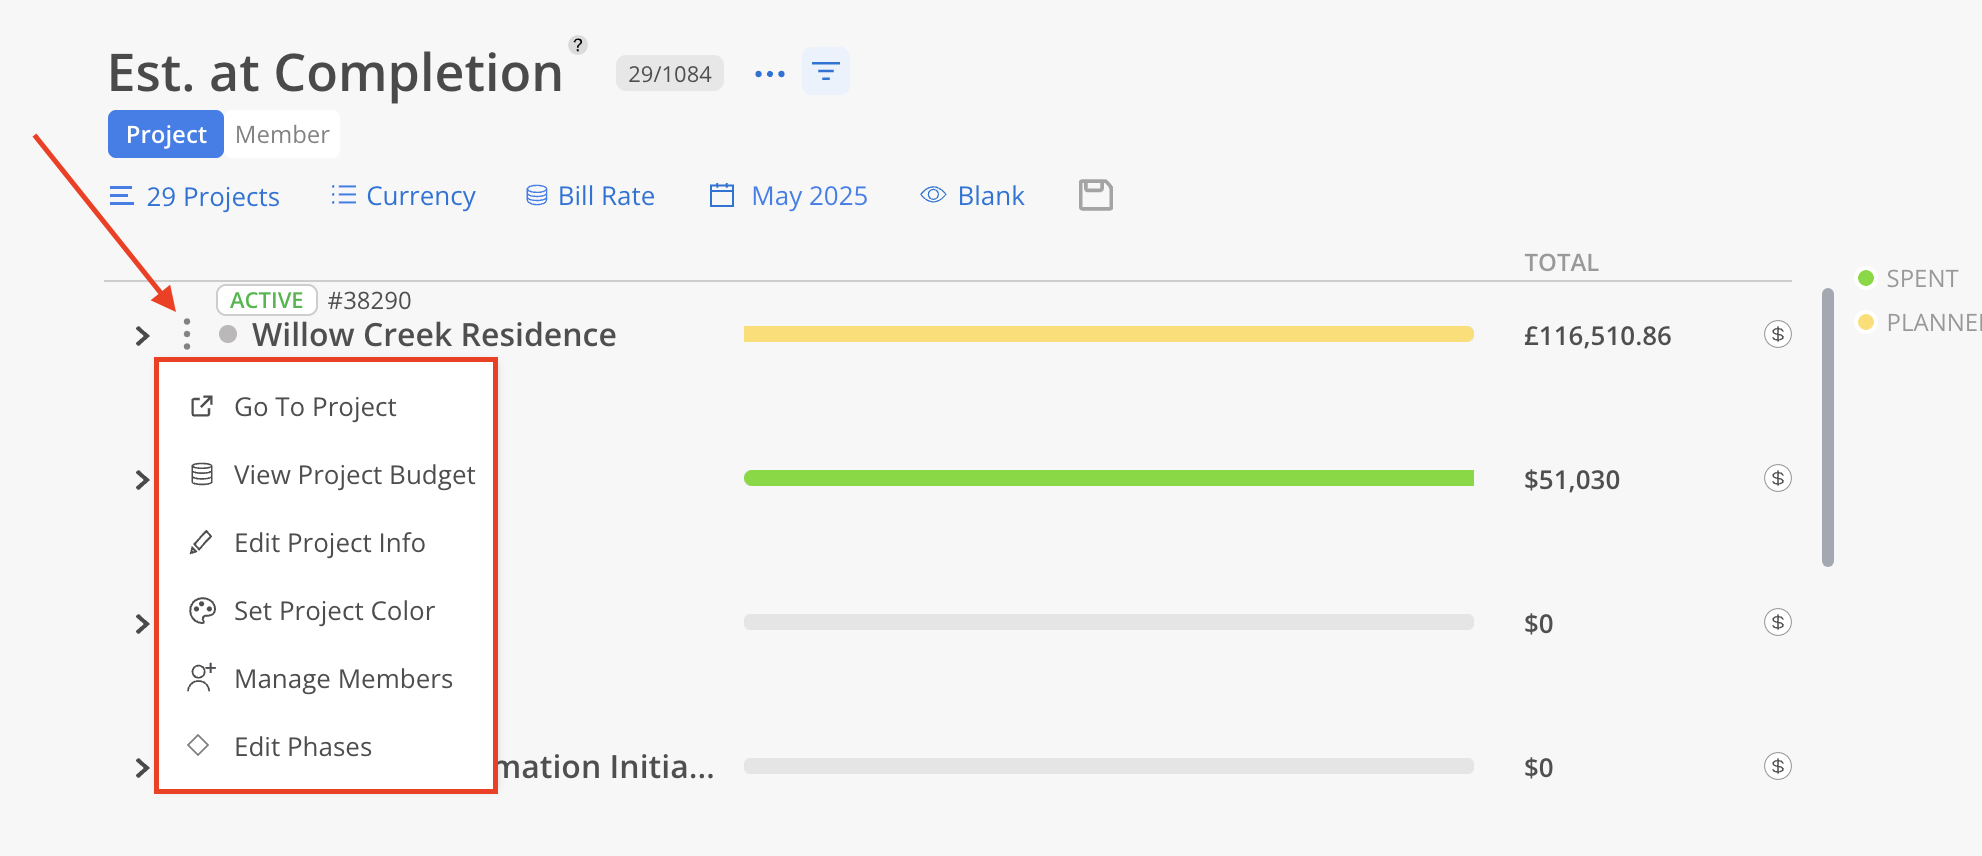Toggle the Blank visibility option
Viewport: 1982px width, 856px height.
[x=972, y=196]
